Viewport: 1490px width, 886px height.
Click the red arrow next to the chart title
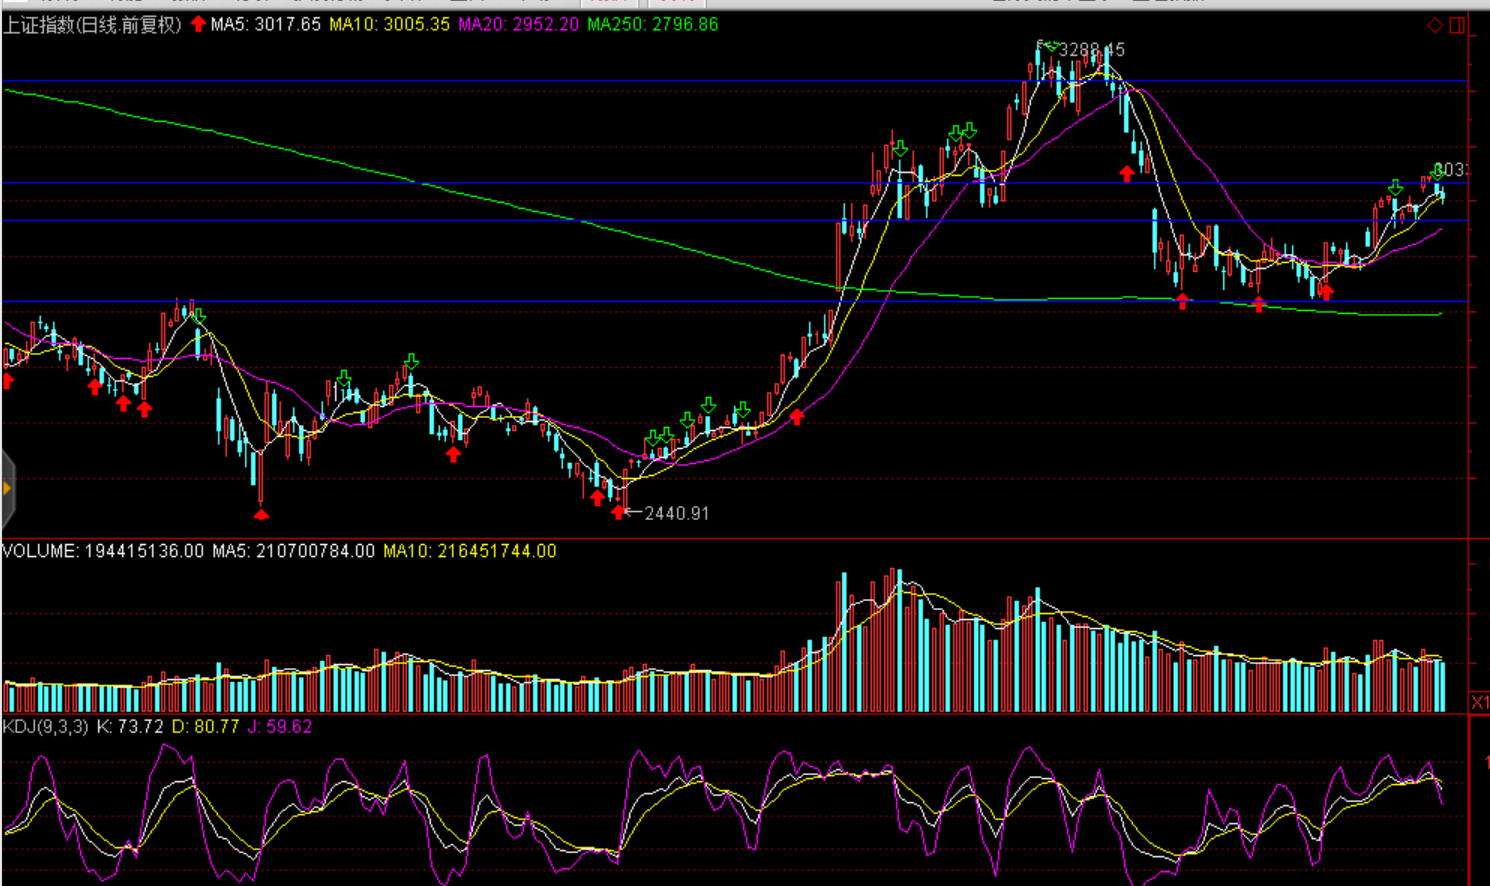198,24
